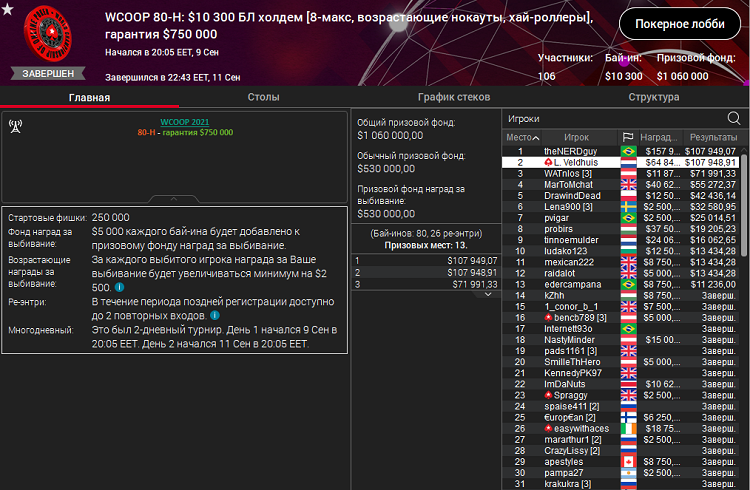This screenshot has height=490, width=750.
Task: Click first place payout $107 949,07 row
Action: 426,261
